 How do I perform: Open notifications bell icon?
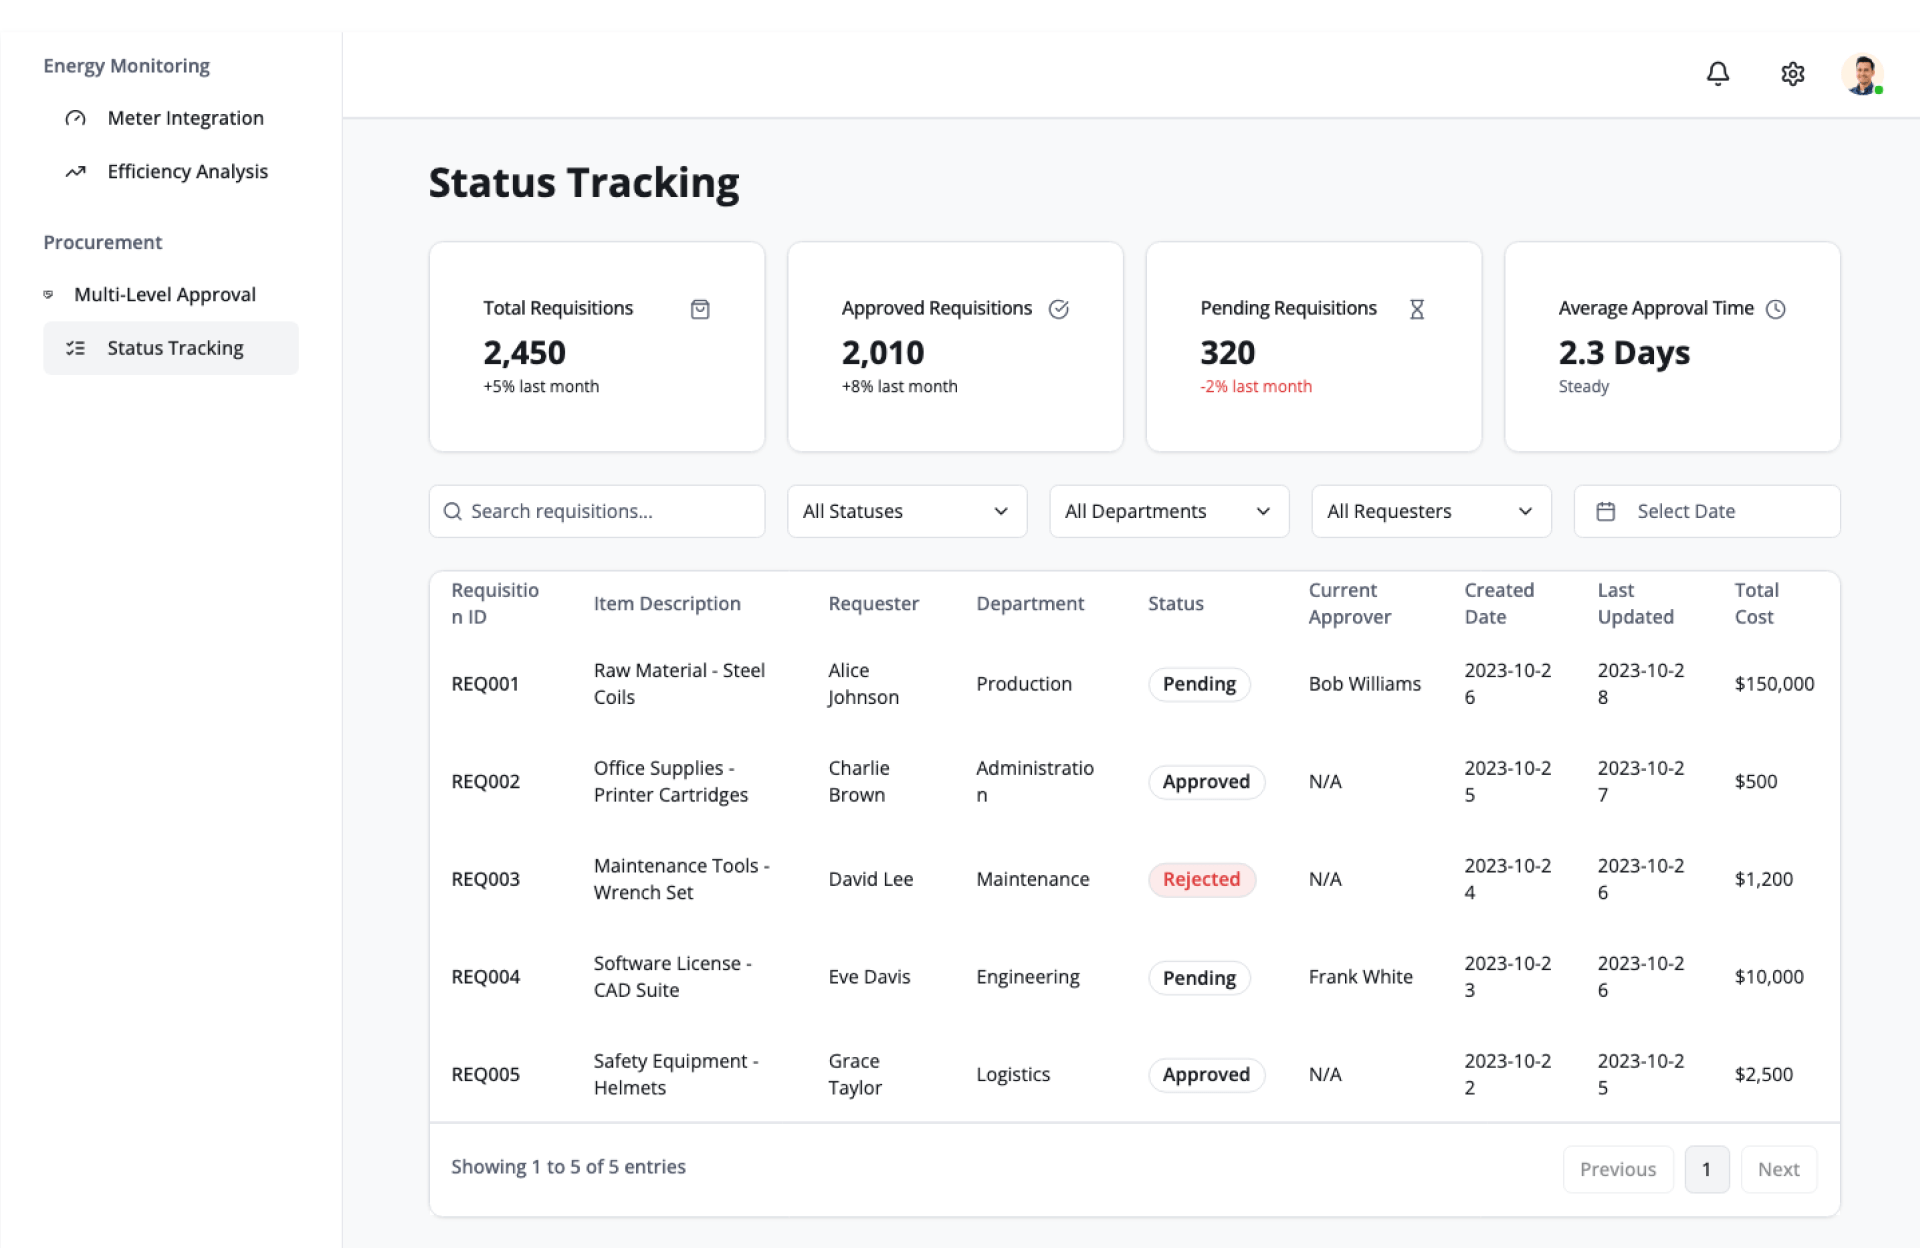(1717, 74)
